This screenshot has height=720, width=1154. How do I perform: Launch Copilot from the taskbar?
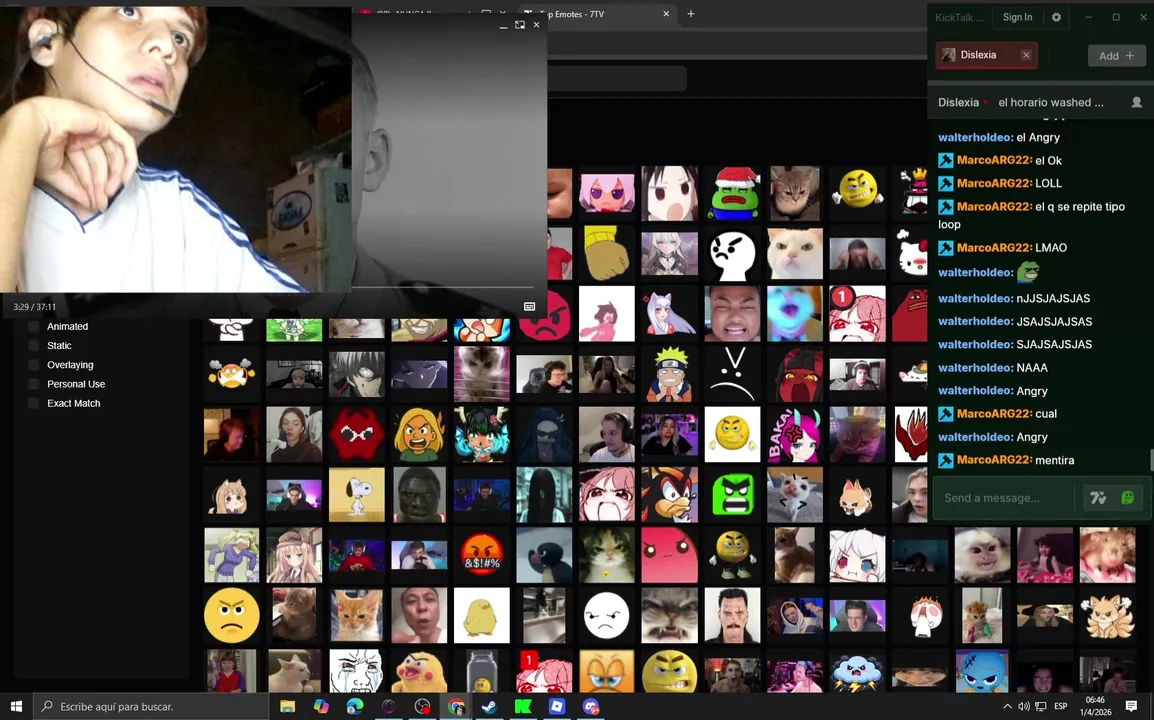pos(321,706)
